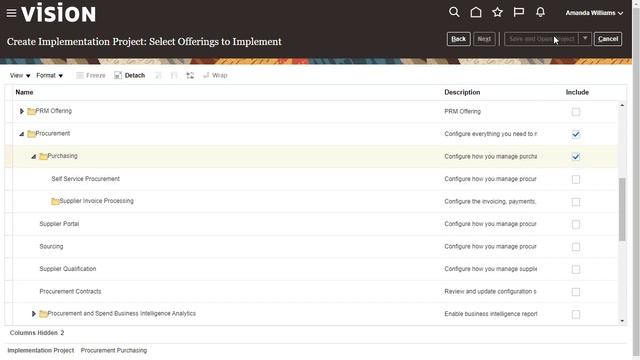Click the expand-all tree icon in toolbar
Image resolution: width=640 pixels, height=360 pixels.
[x=190, y=76]
